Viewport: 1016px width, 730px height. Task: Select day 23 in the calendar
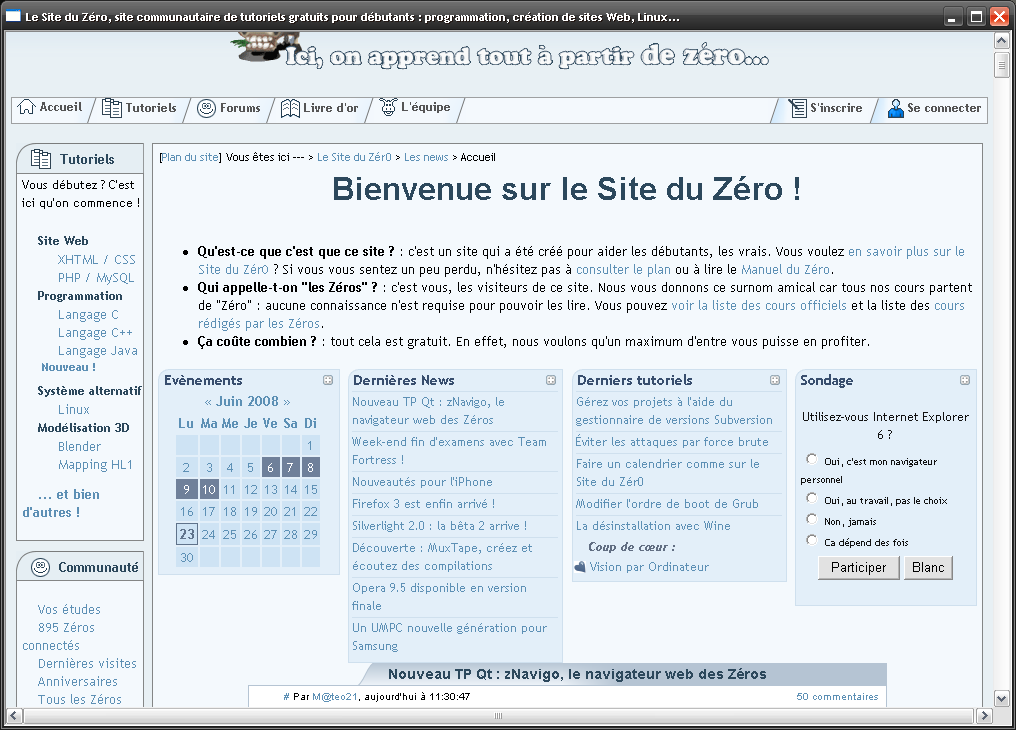(187, 534)
